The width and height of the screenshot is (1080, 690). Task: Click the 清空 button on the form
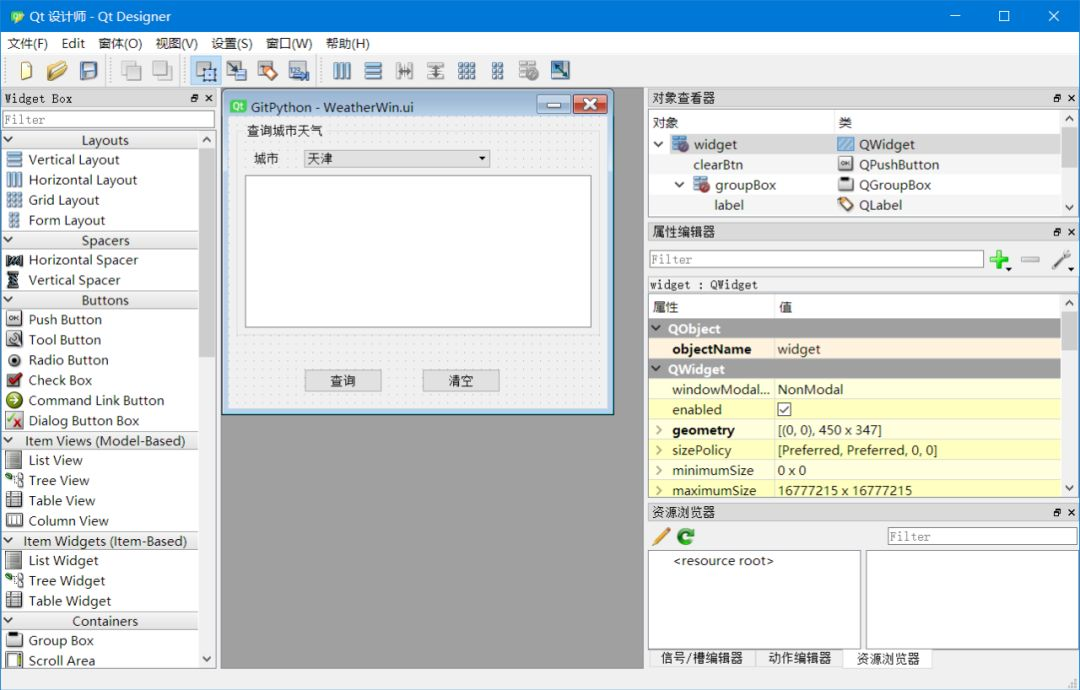tap(461, 381)
